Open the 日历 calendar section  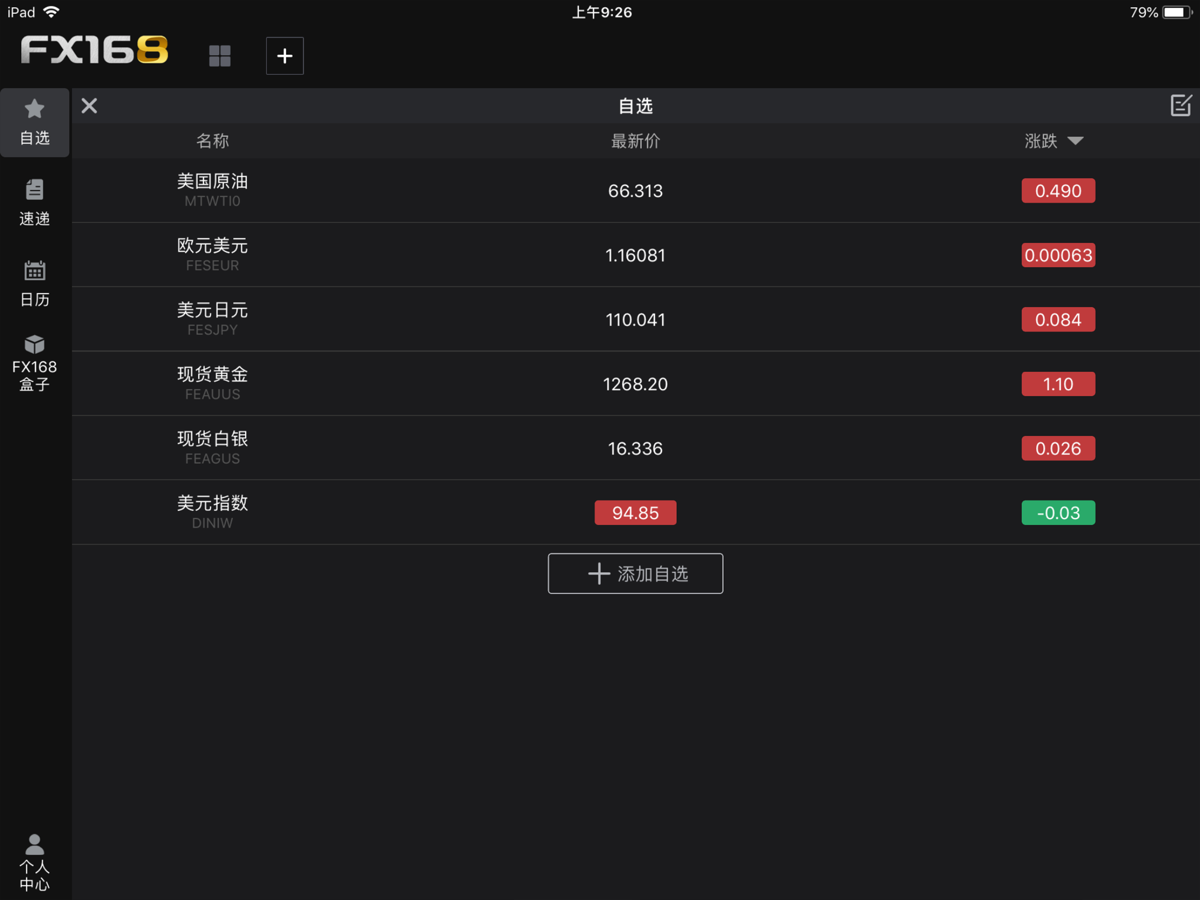click(35, 283)
